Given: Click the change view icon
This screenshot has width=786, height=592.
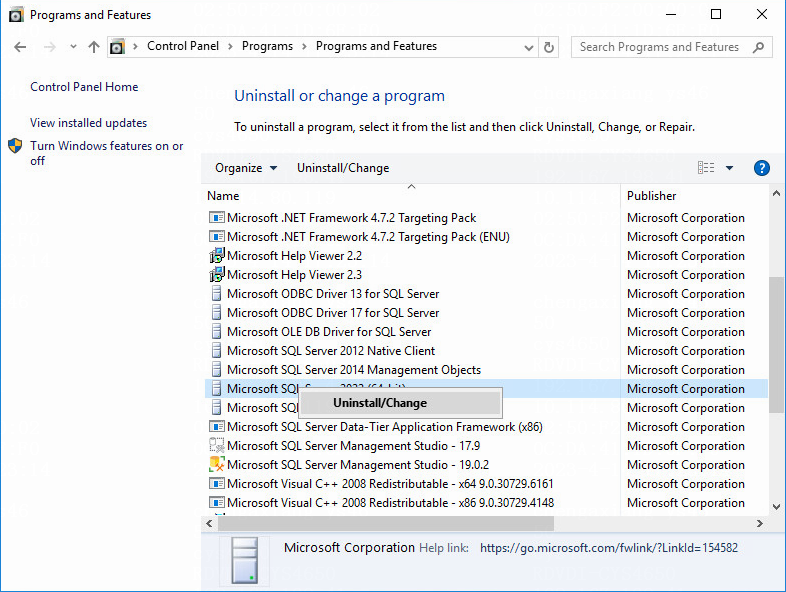Looking at the screenshot, I should [x=706, y=167].
